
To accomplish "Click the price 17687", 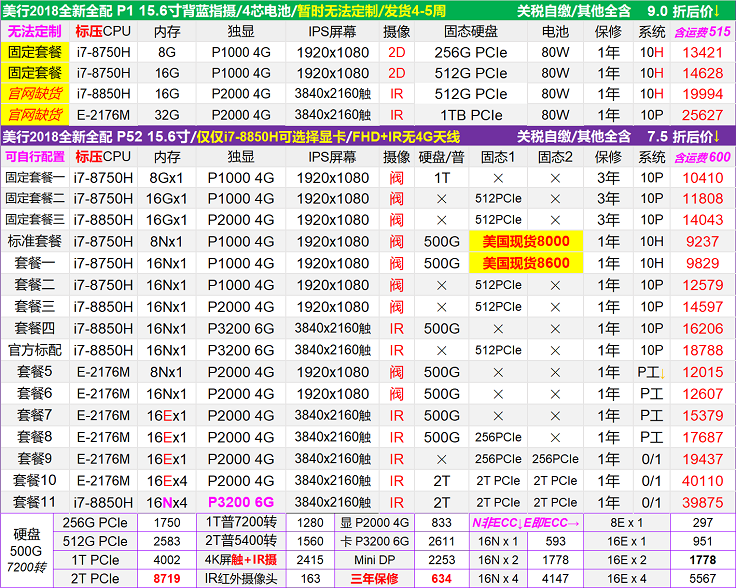I will click(702, 437).
